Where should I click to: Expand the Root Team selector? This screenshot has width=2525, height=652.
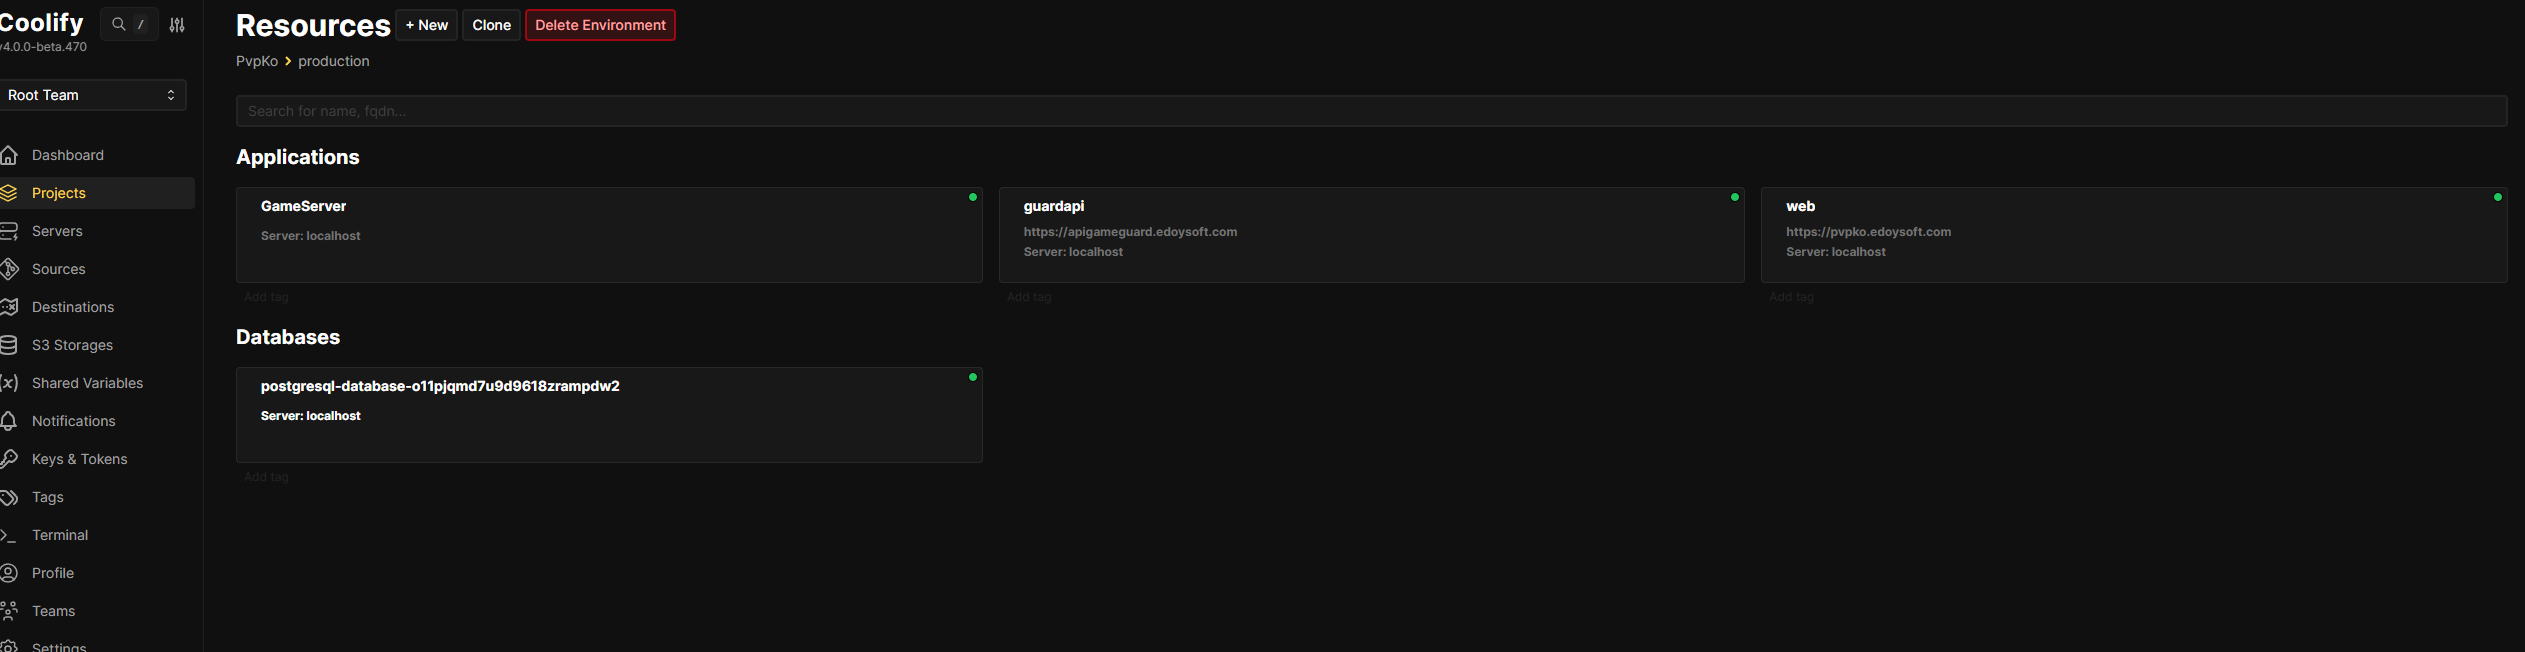point(92,95)
